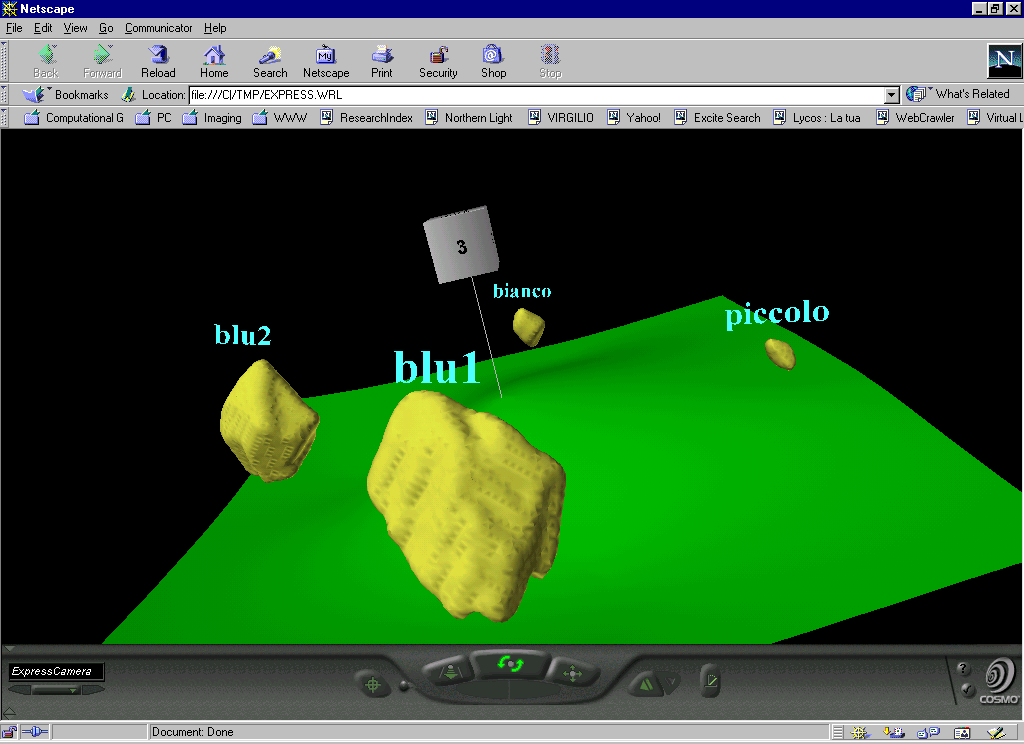Screen dimensions: 1024x744
Task: Expand the Location URL dropdown
Action: pos(892,95)
